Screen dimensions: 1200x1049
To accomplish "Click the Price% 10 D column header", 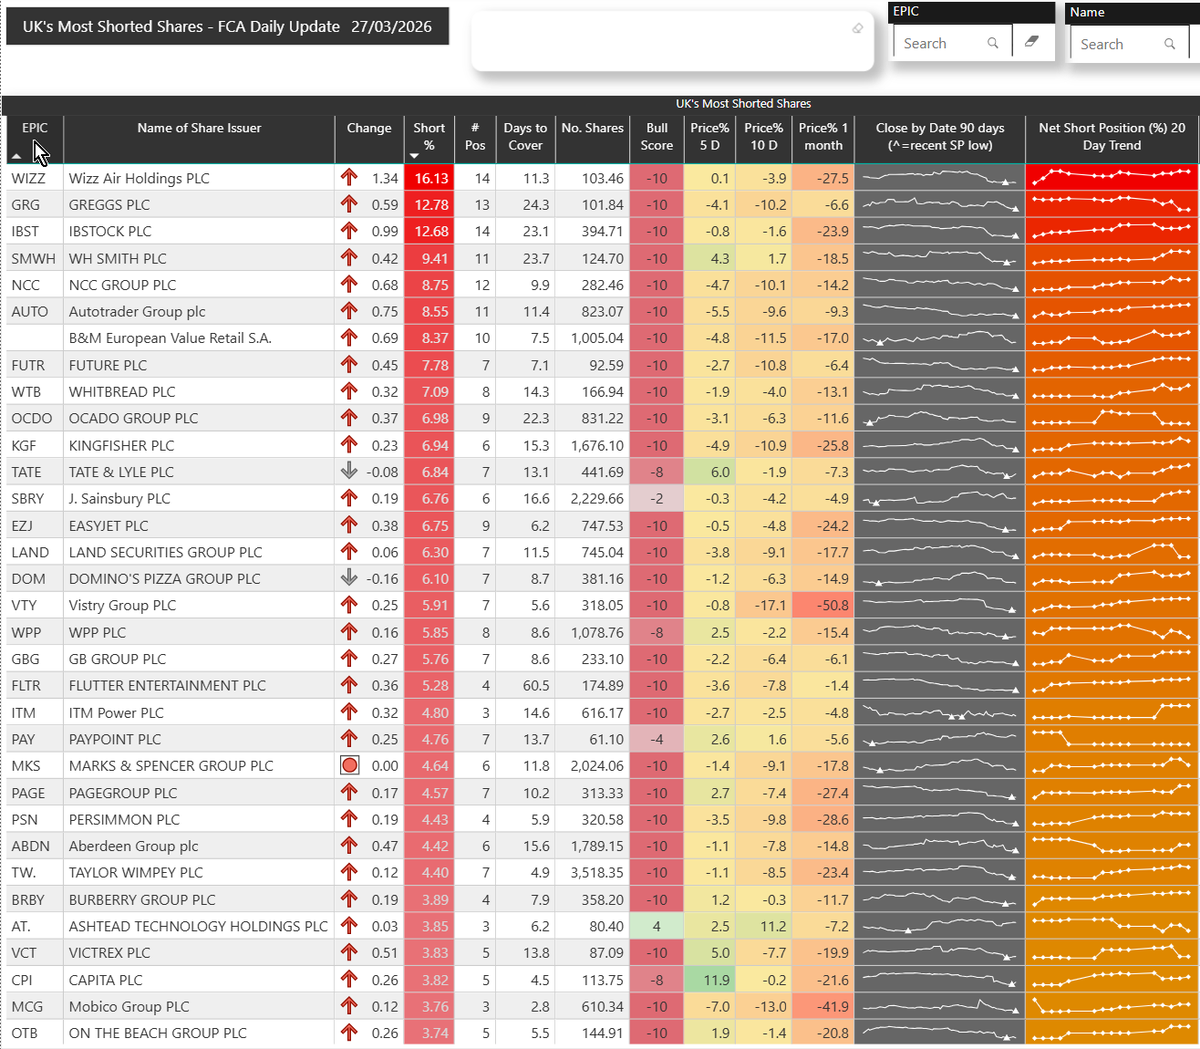I will point(764,137).
